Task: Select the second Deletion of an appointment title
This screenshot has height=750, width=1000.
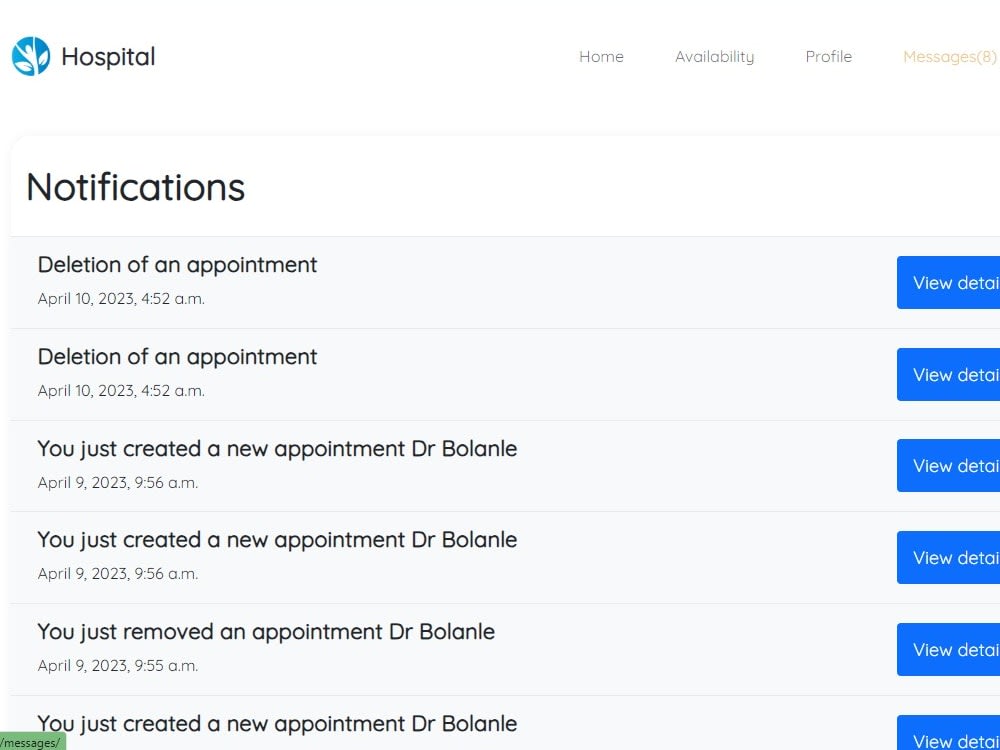Action: pyautogui.click(x=177, y=357)
